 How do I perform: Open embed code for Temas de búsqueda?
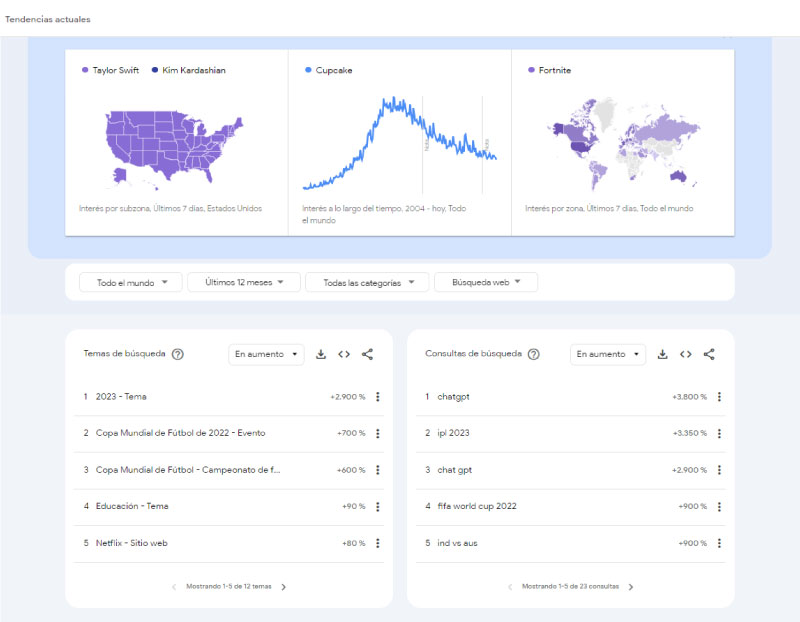pyautogui.click(x=344, y=354)
